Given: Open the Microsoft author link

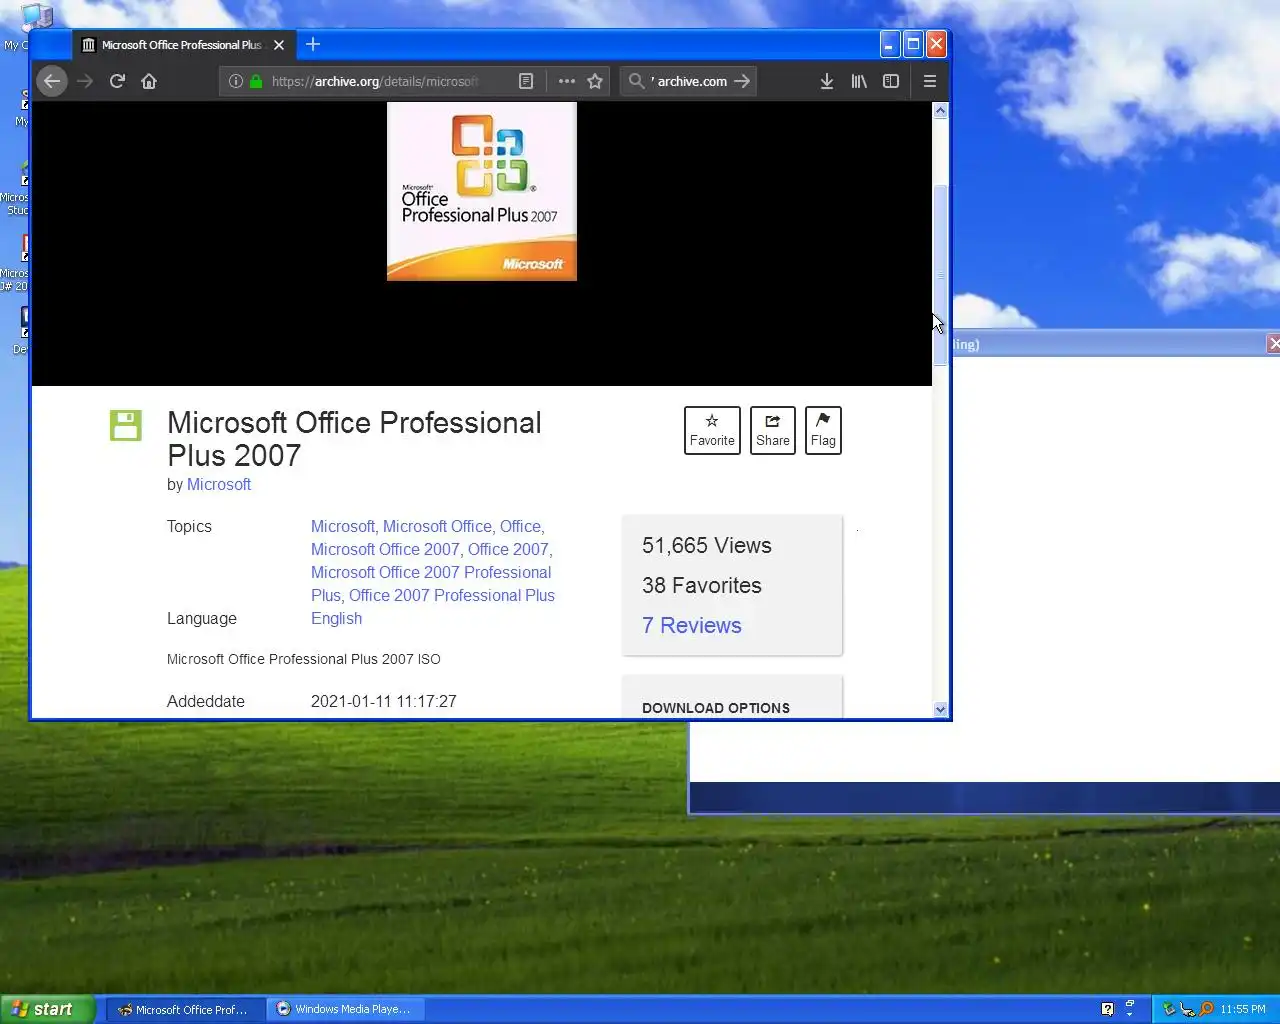Looking at the screenshot, I should coord(219,484).
